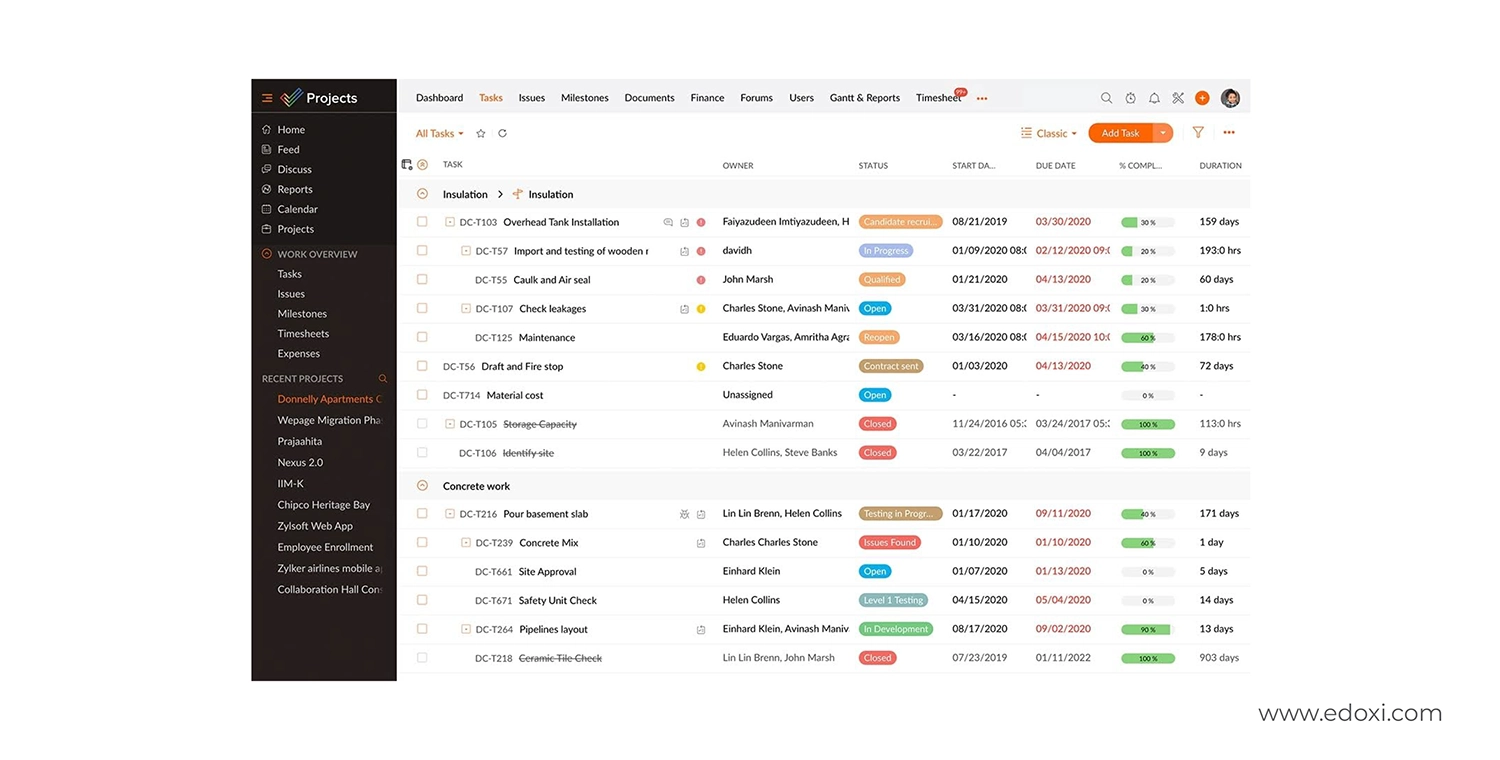Click the hamburger menu beside Projects logo
This screenshot has height=760, width=1500.
pos(266,97)
